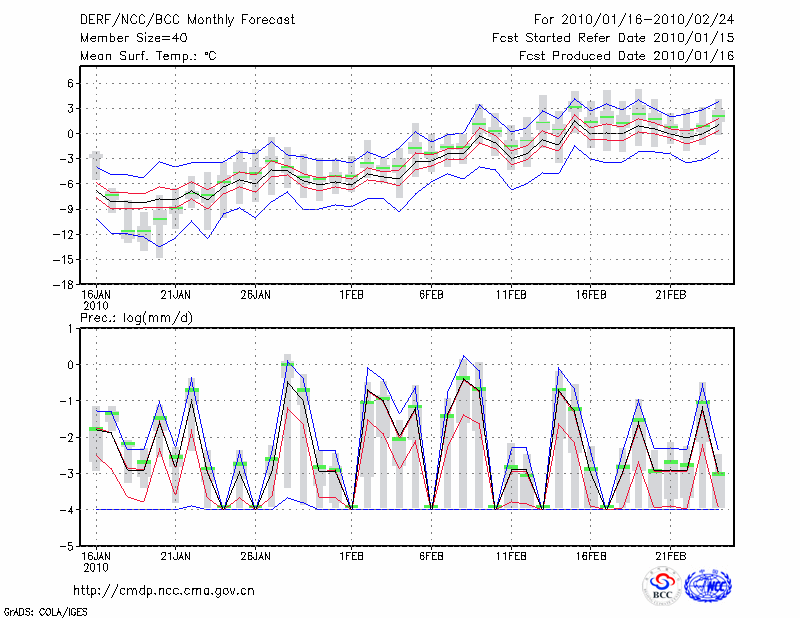Click the NCC globe logo icon
800x618 pixels.
[708, 586]
